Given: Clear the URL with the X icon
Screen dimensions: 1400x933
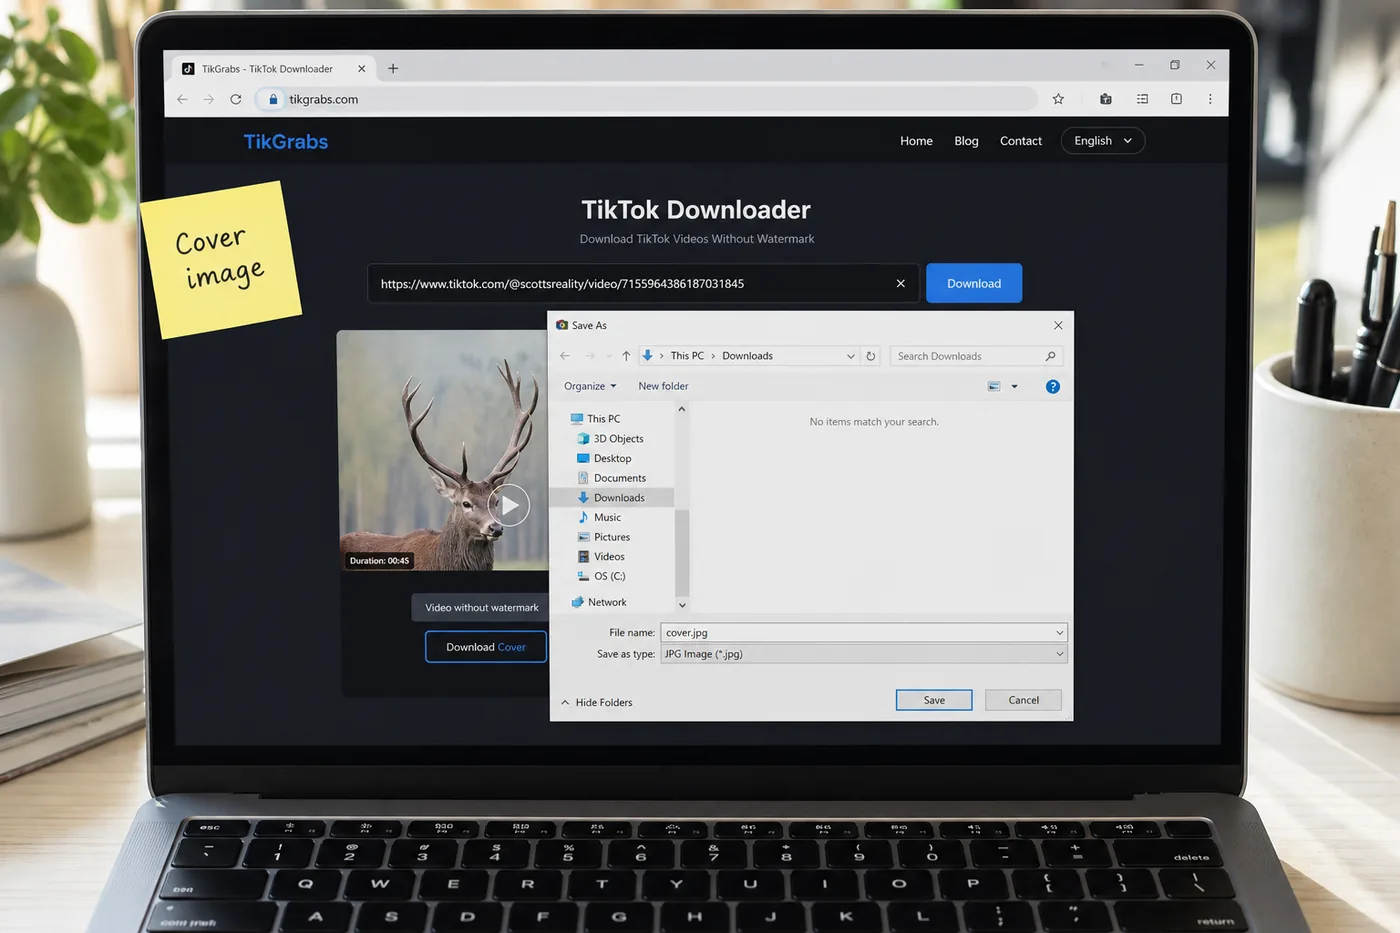Looking at the screenshot, I should coord(900,284).
